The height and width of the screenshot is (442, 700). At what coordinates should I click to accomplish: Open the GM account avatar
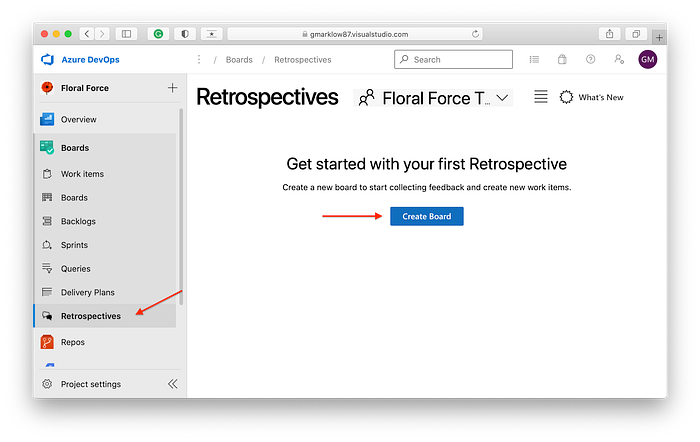click(x=647, y=59)
